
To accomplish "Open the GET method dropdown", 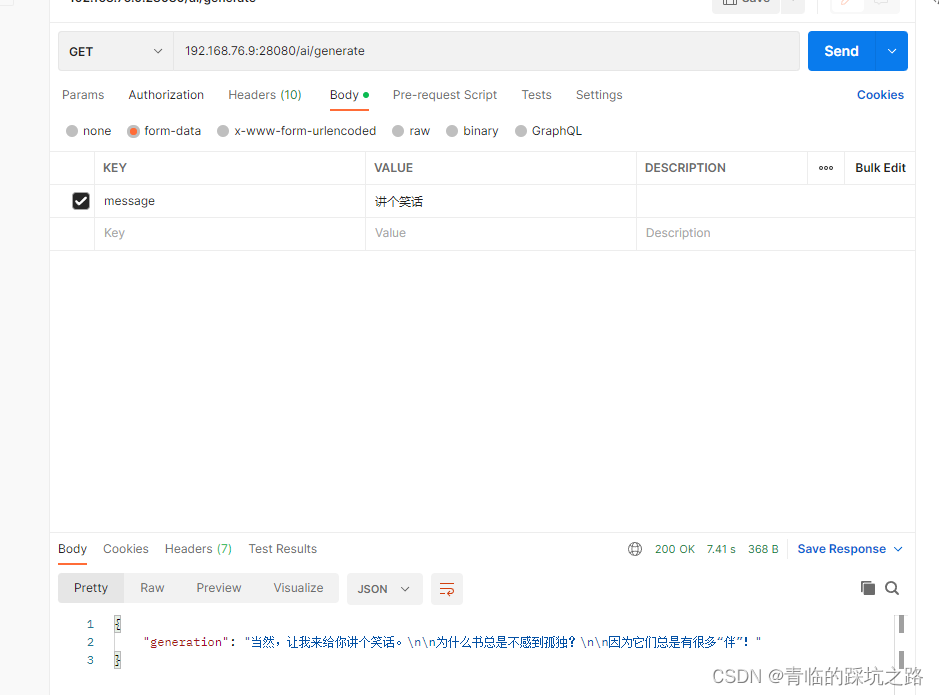I will (113, 50).
